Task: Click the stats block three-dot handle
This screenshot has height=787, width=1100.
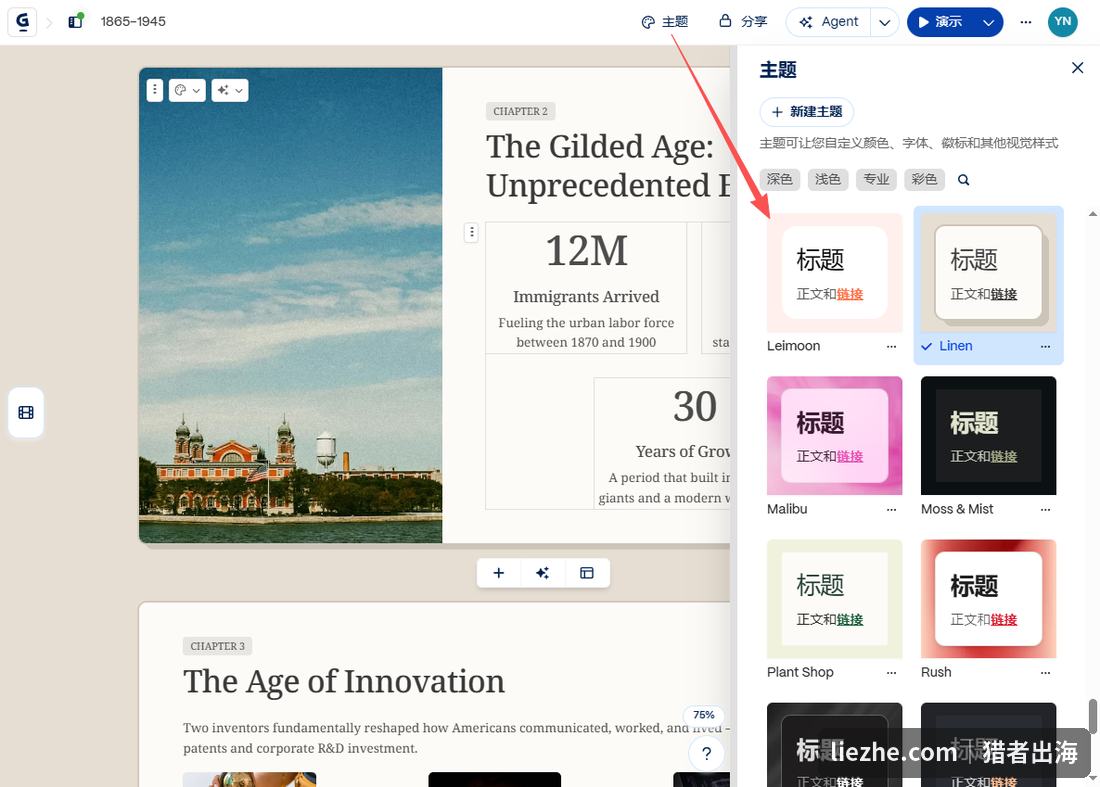Action: tap(471, 232)
